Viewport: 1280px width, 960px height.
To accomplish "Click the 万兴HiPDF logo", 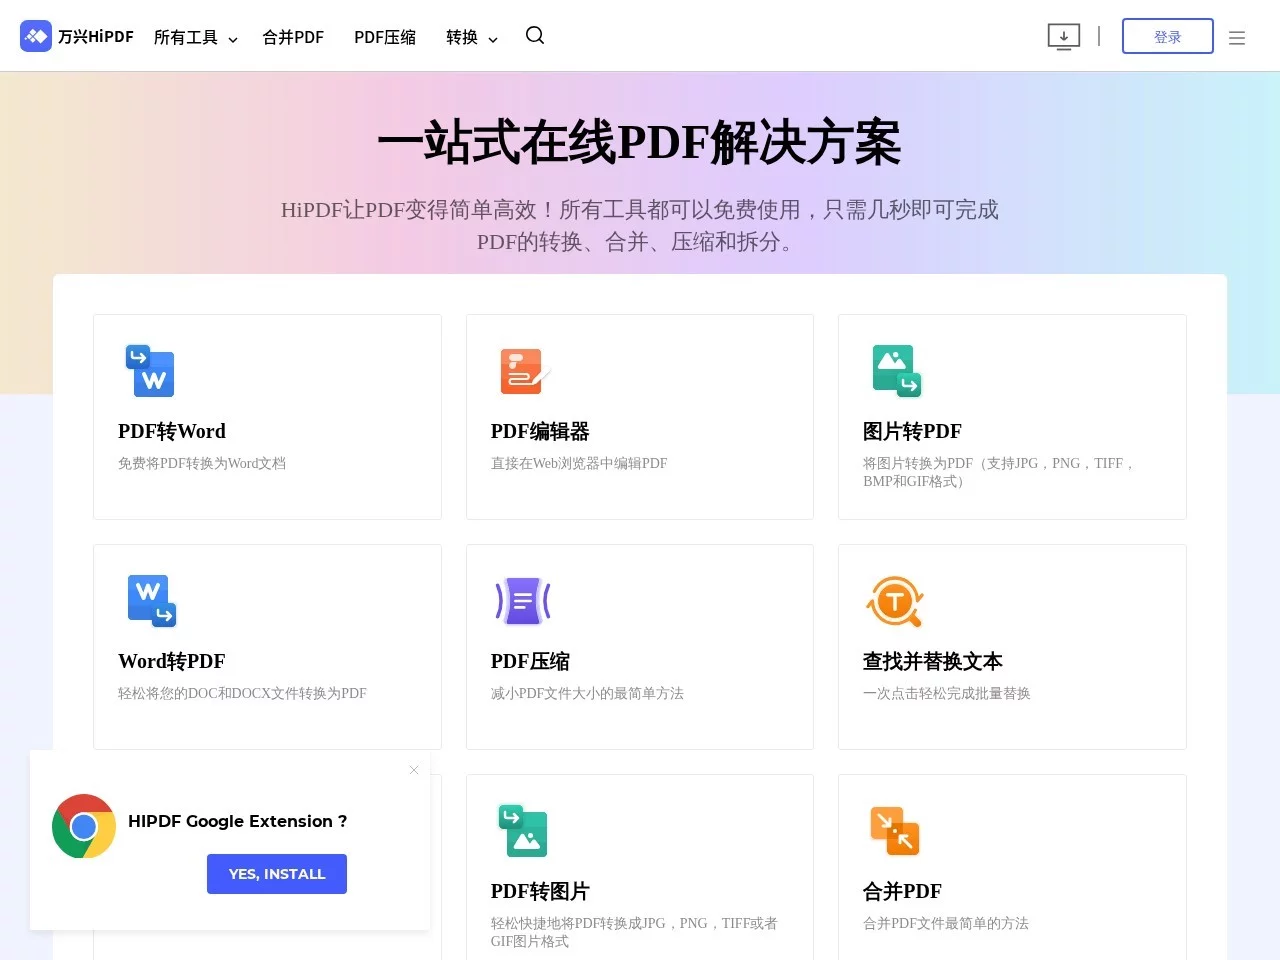I will coord(76,35).
